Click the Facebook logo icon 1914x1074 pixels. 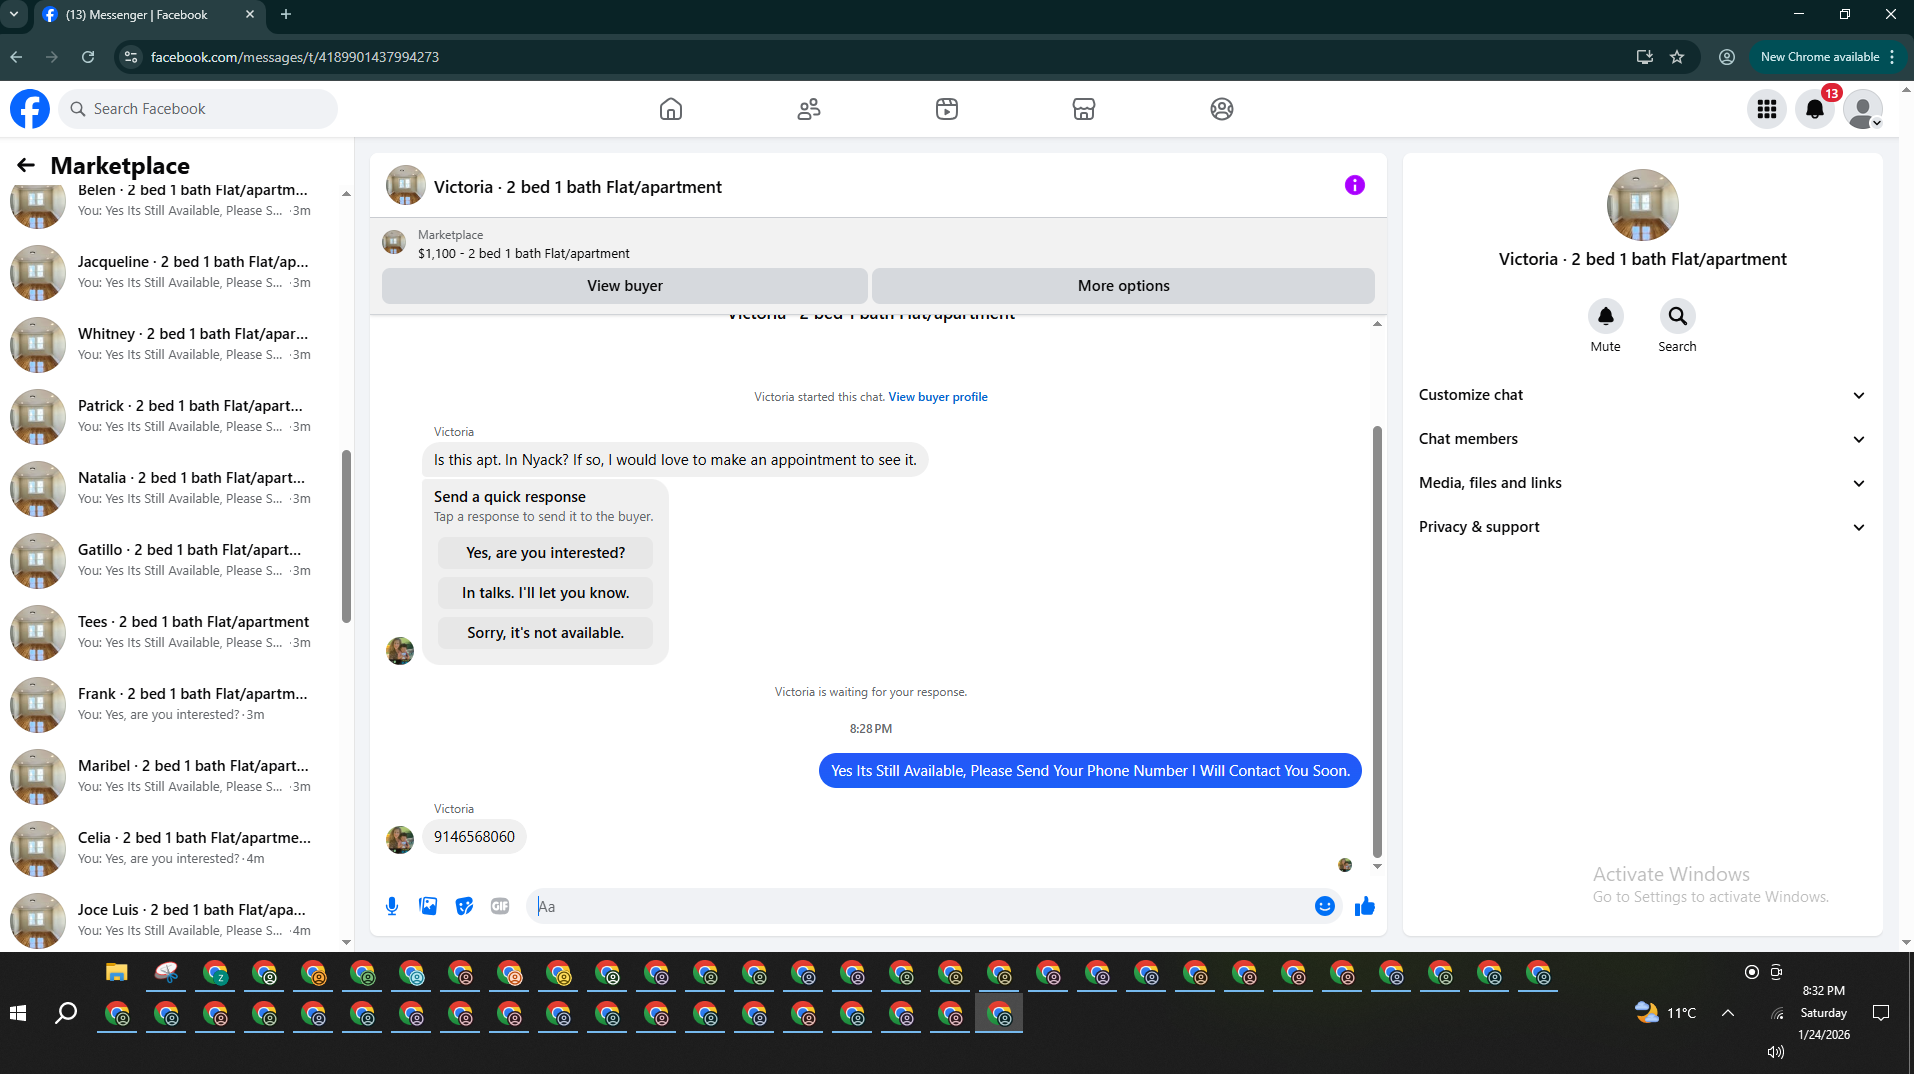30,109
